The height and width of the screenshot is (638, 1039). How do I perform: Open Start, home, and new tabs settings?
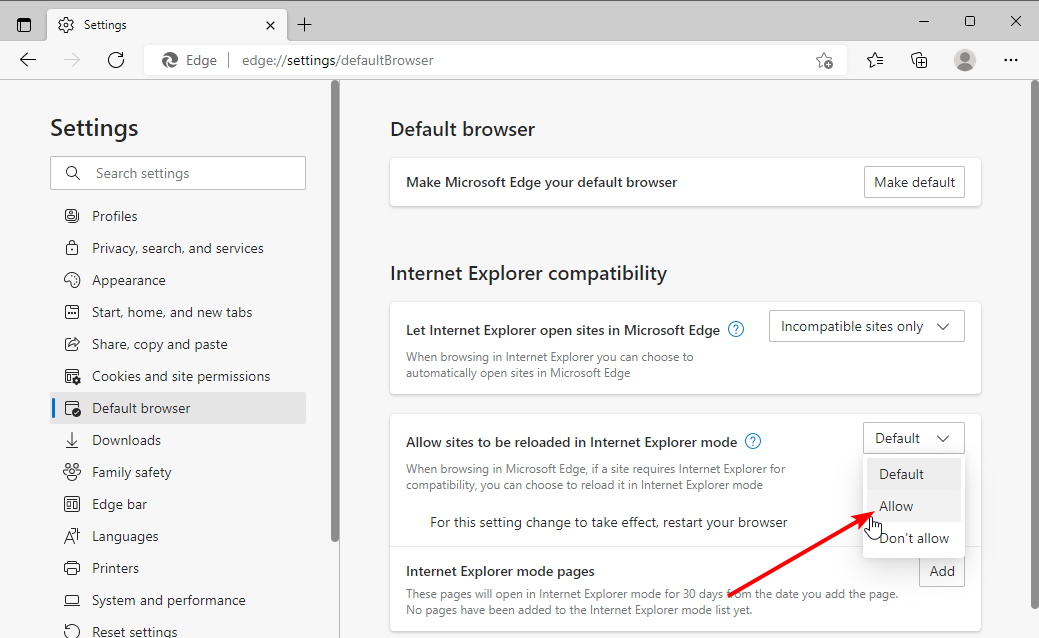178,312
